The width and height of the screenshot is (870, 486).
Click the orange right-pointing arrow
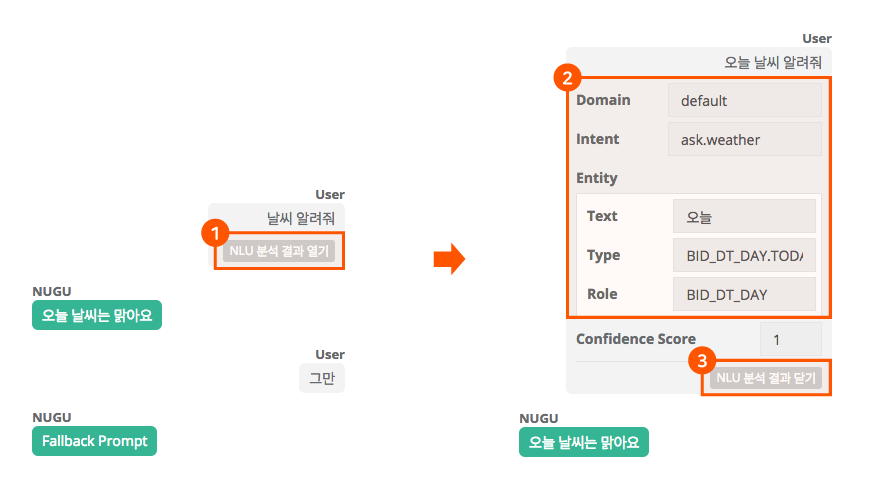[x=449, y=258]
